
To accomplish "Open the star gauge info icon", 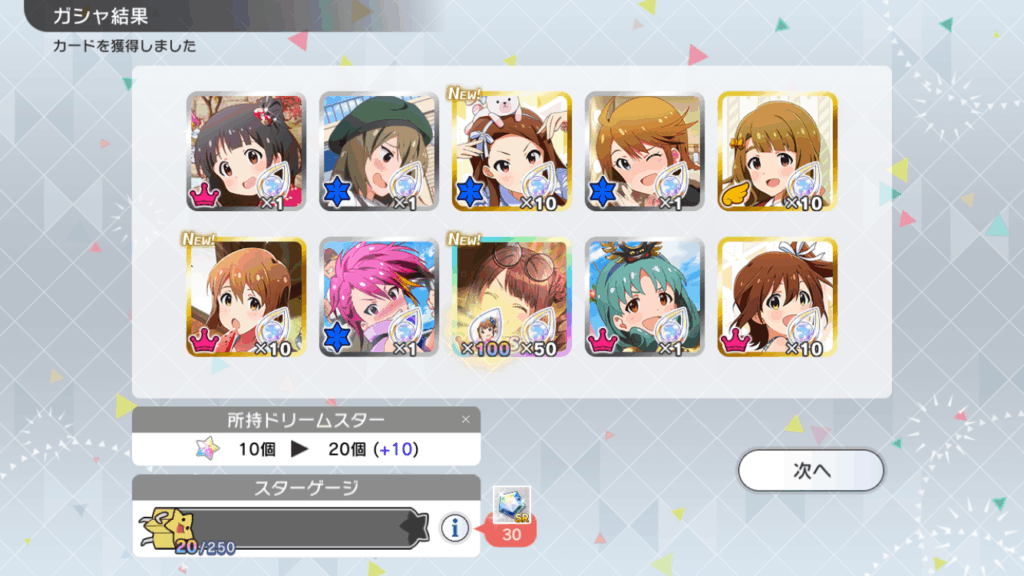I will coord(455,528).
